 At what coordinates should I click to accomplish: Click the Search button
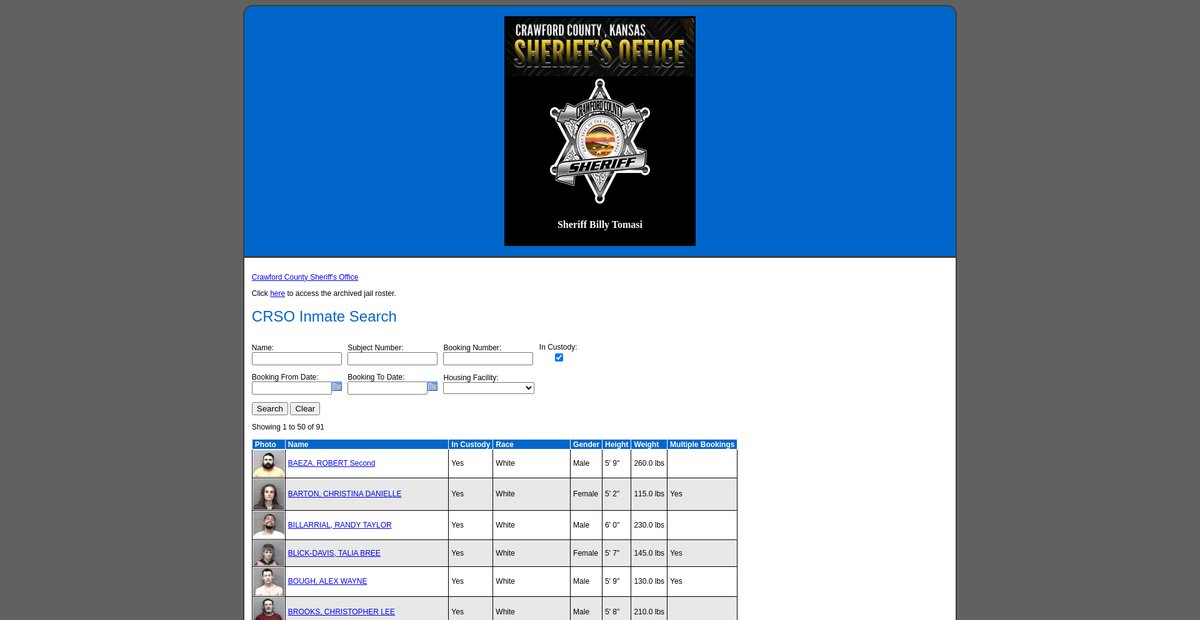click(x=270, y=409)
